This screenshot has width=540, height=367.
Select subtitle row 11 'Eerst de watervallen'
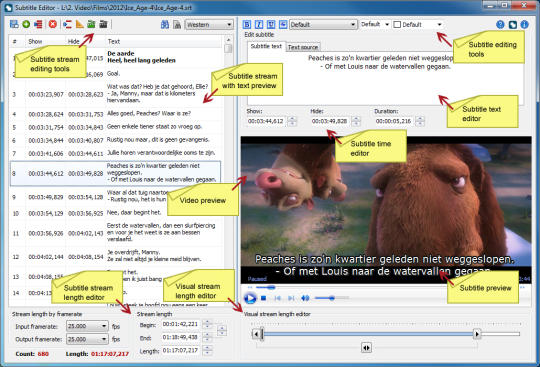116,233
